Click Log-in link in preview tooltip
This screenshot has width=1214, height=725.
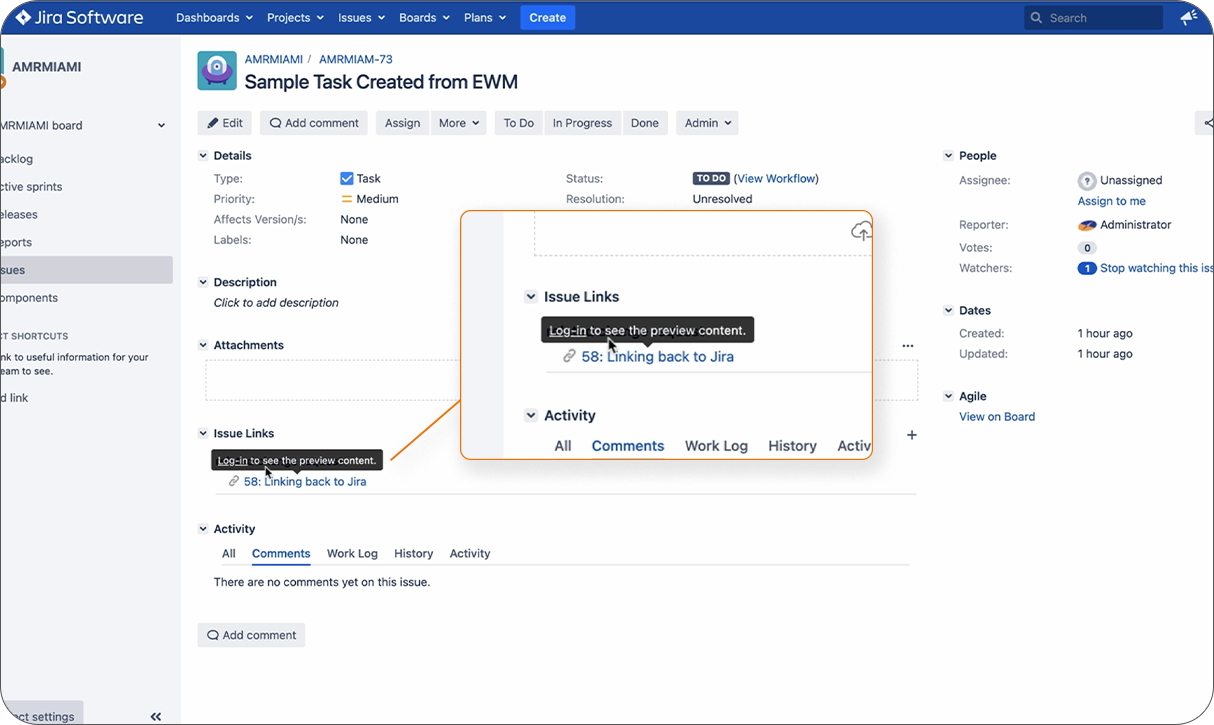pos(233,461)
